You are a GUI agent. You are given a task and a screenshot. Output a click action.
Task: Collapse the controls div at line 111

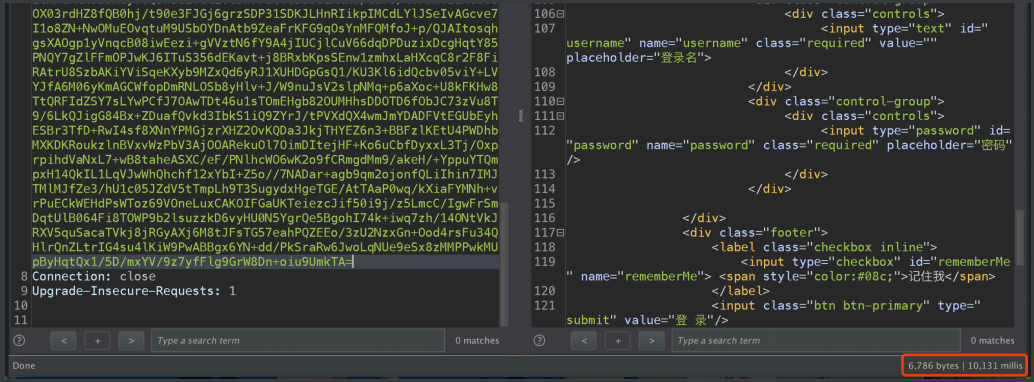pyautogui.click(x=560, y=116)
